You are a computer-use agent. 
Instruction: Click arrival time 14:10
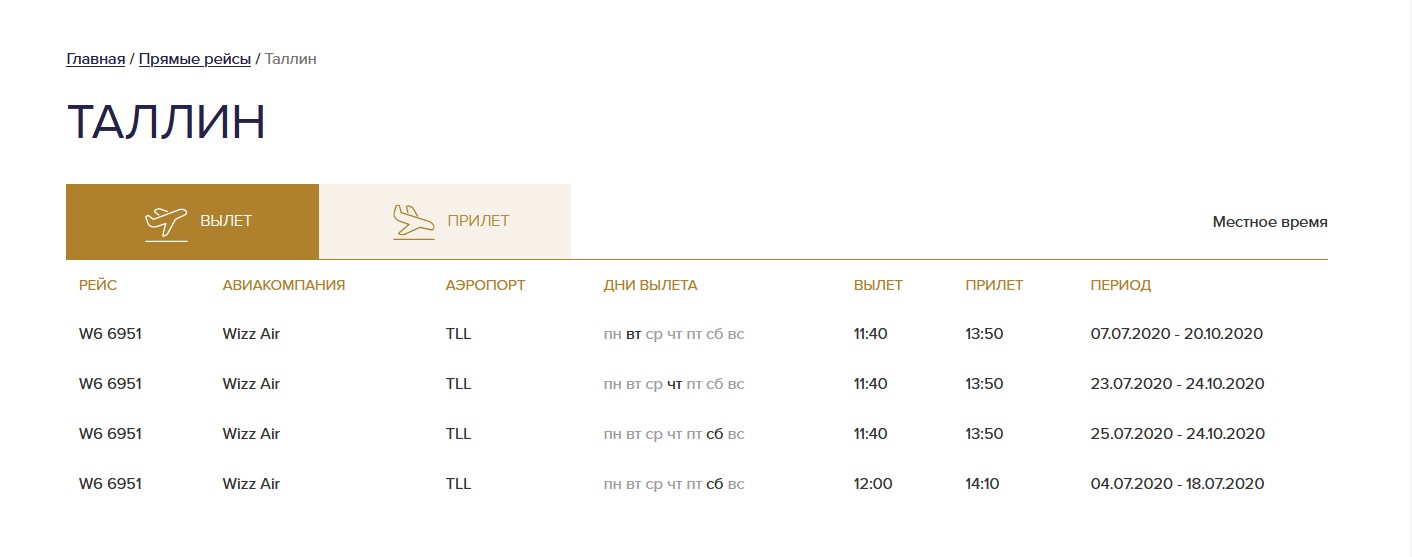pos(984,484)
